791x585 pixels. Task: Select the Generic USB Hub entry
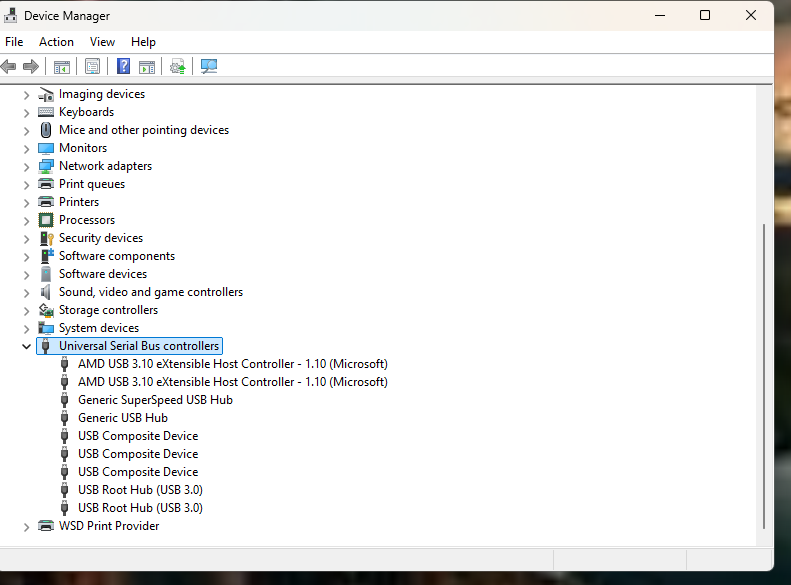tap(123, 418)
